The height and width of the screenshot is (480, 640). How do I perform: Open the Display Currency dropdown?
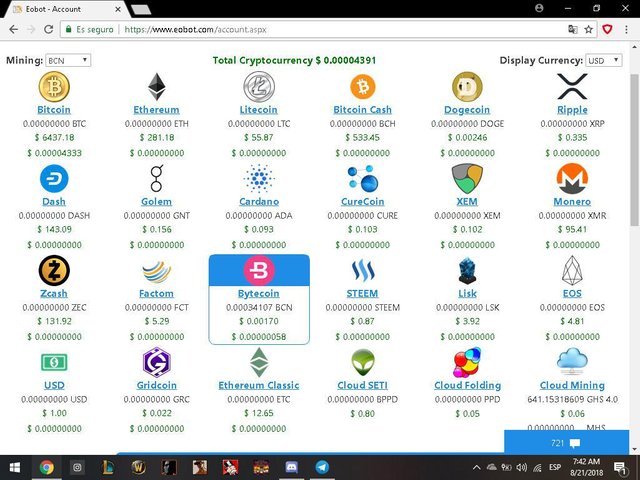[604, 60]
